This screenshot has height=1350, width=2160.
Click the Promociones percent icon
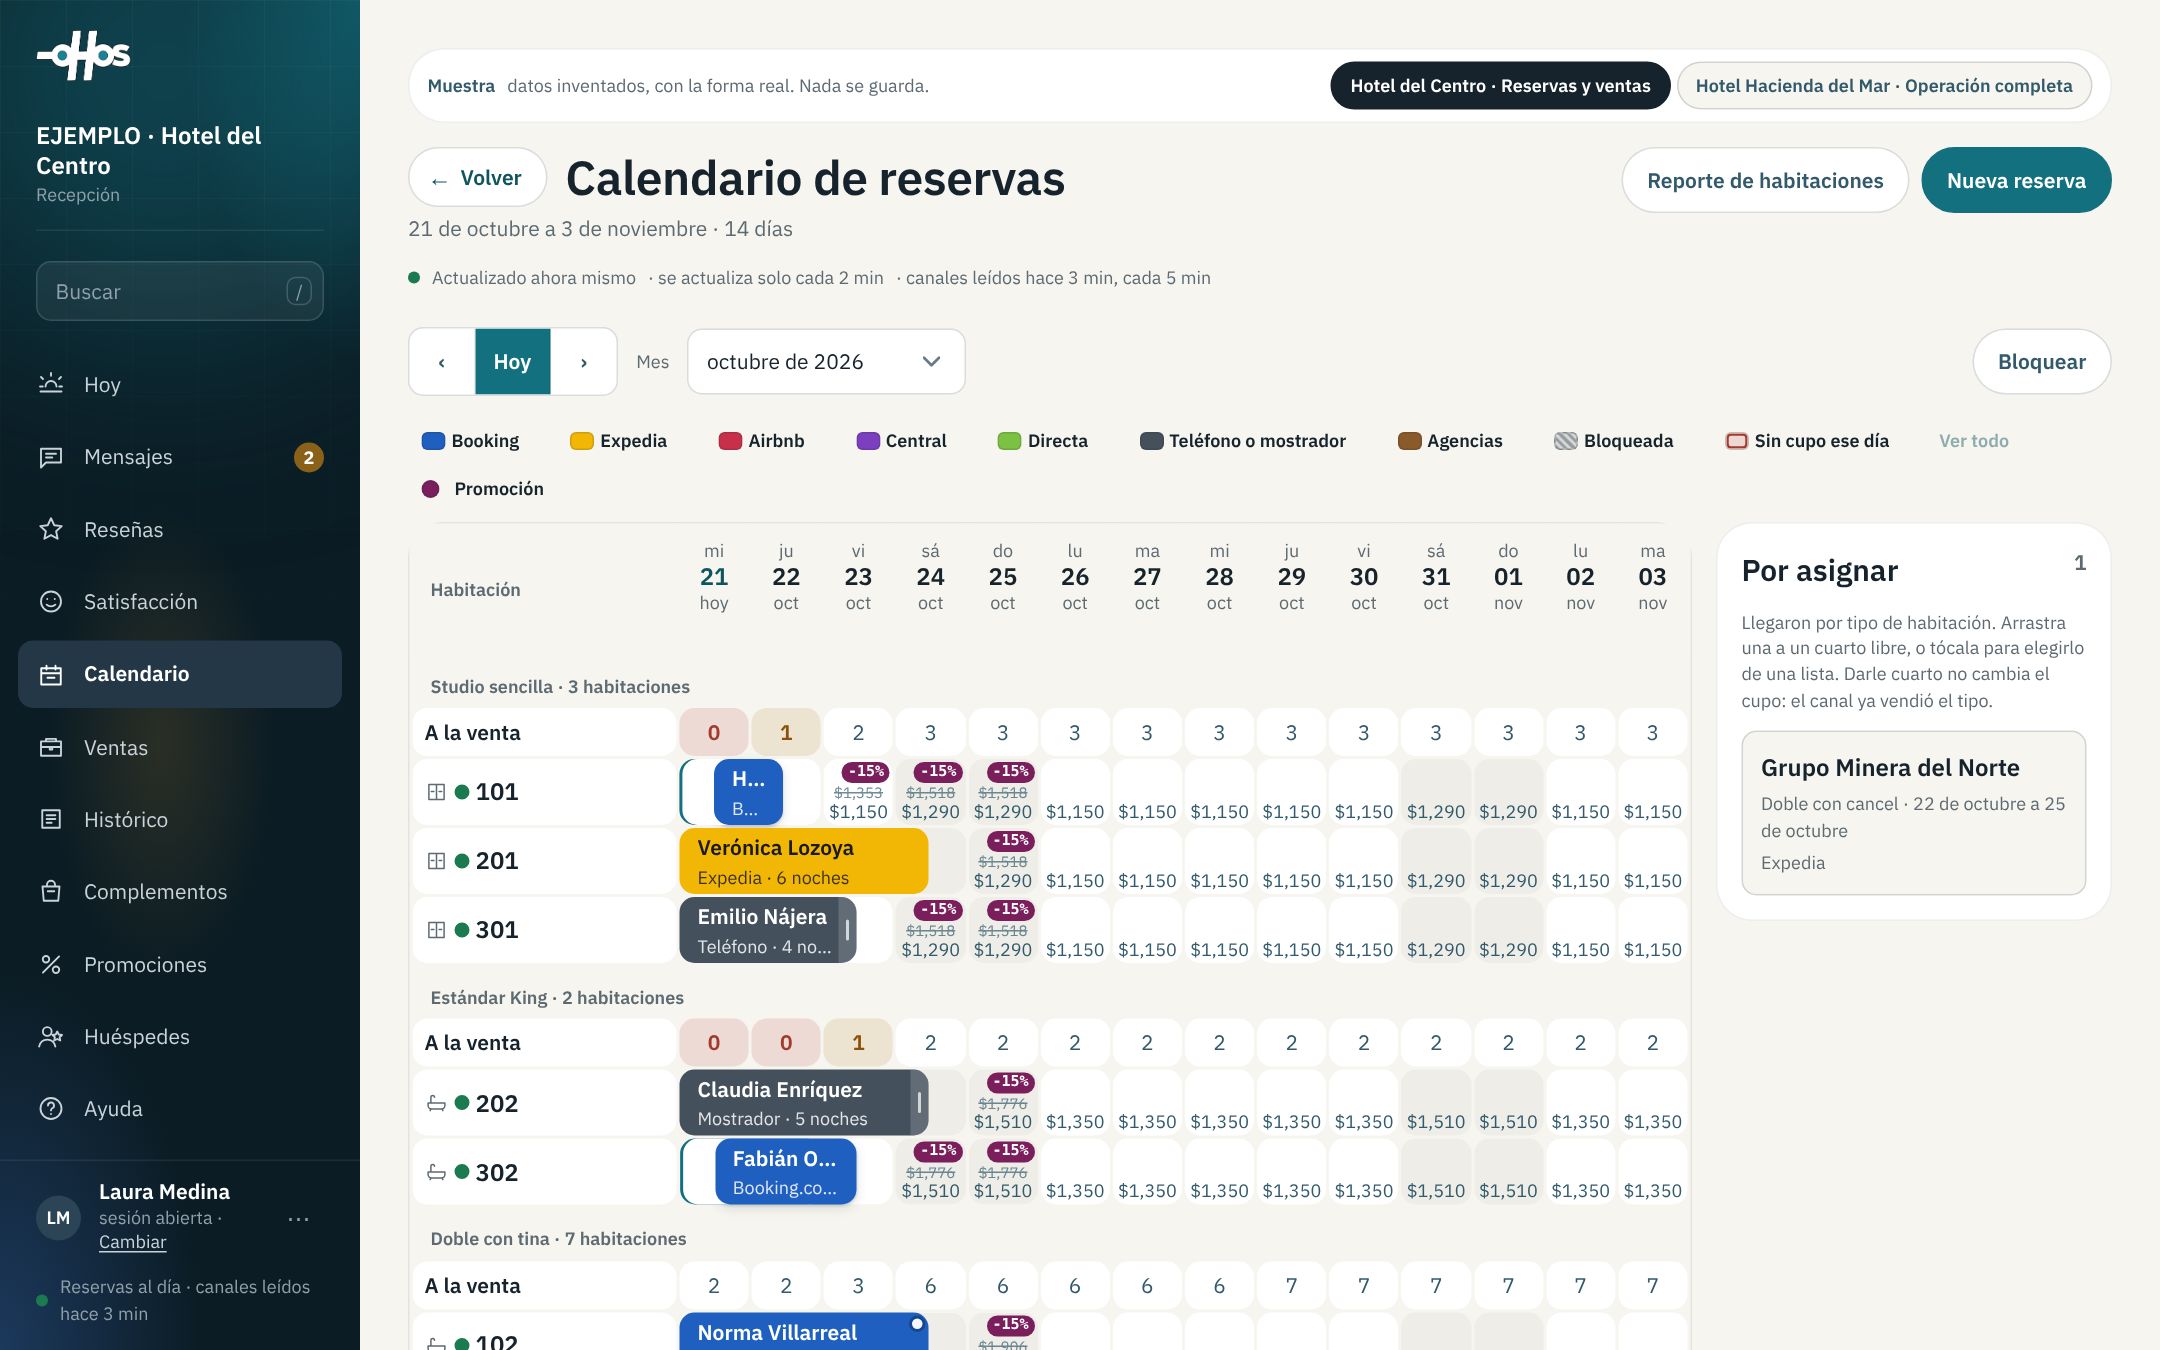pyautogui.click(x=51, y=964)
